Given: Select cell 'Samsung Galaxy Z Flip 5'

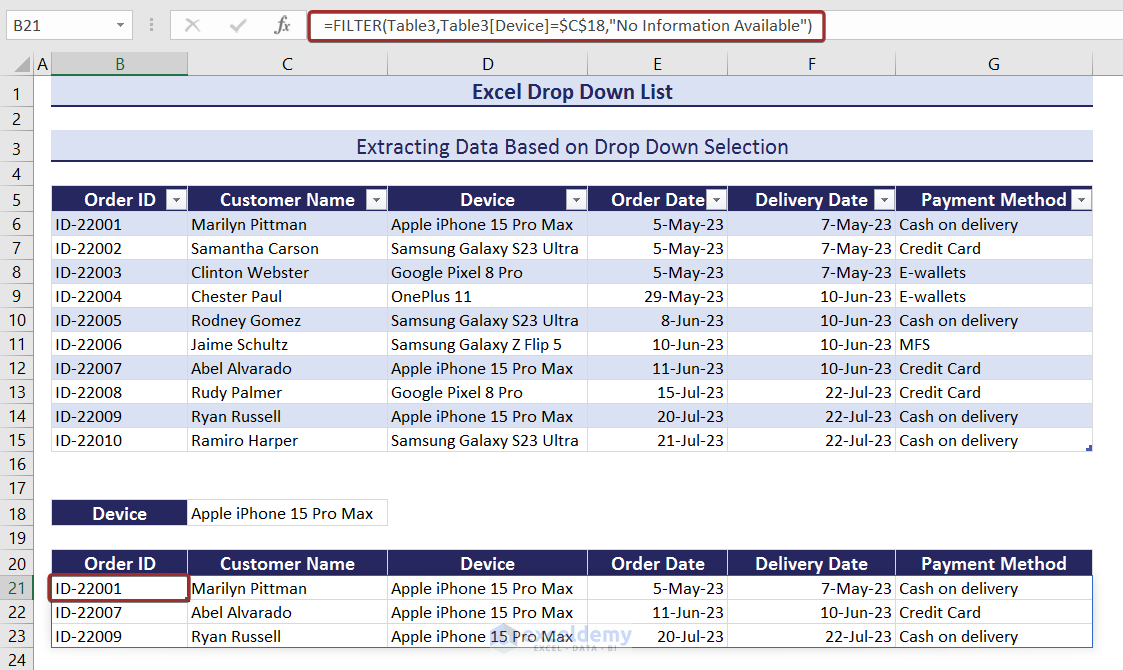Looking at the screenshot, I should (488, 345).
